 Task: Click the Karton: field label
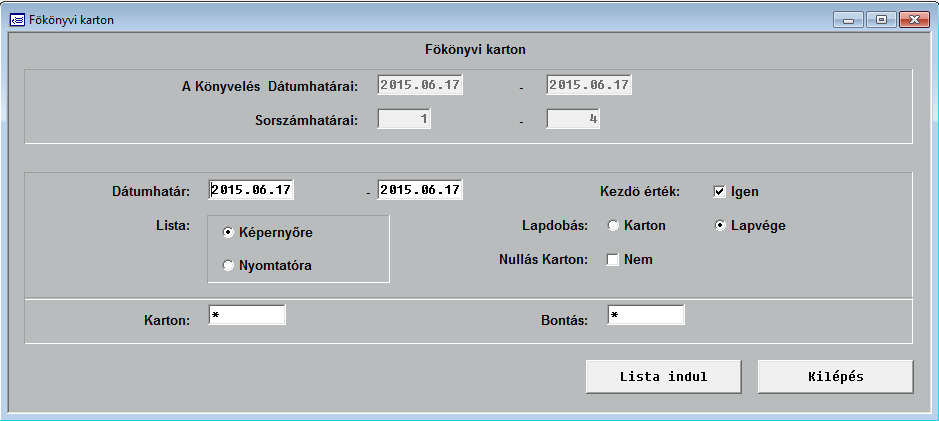tap(167, 320)
